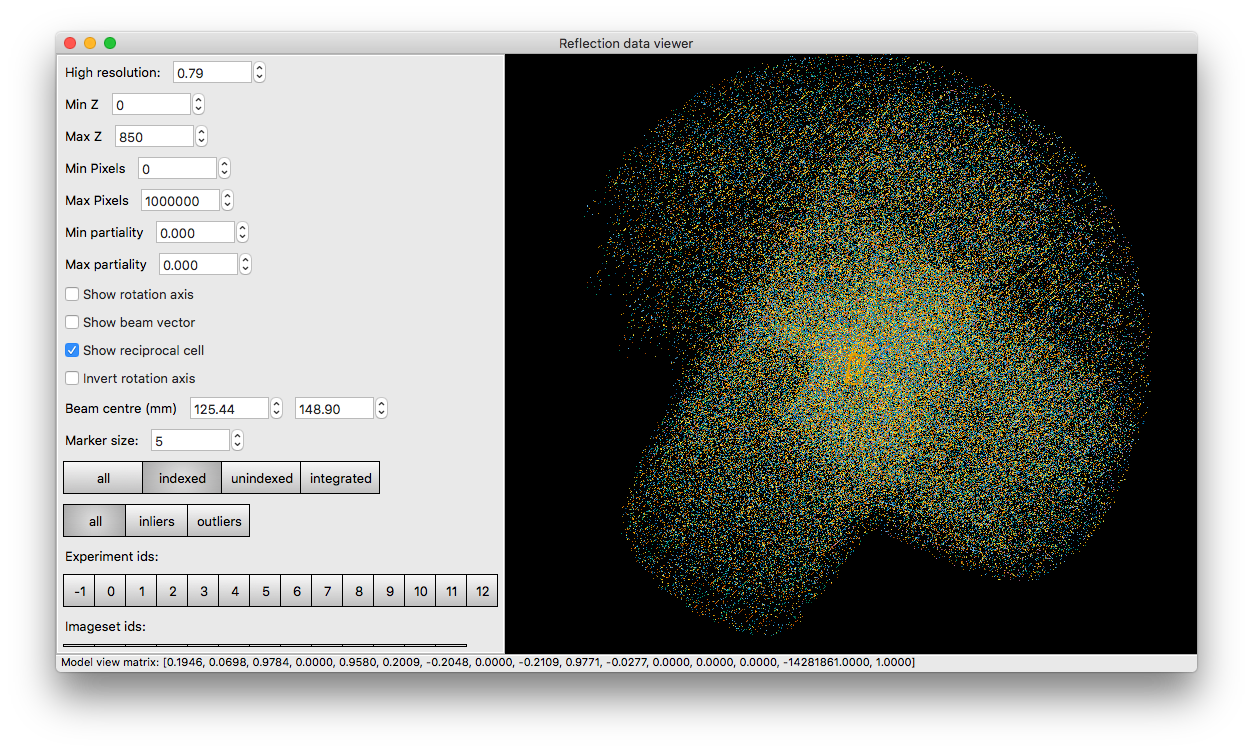The width and height of the screenshot is (1253, 752).
Task: Adjust spinner beside Beam centre 125.44
Action: click(277, 408)
